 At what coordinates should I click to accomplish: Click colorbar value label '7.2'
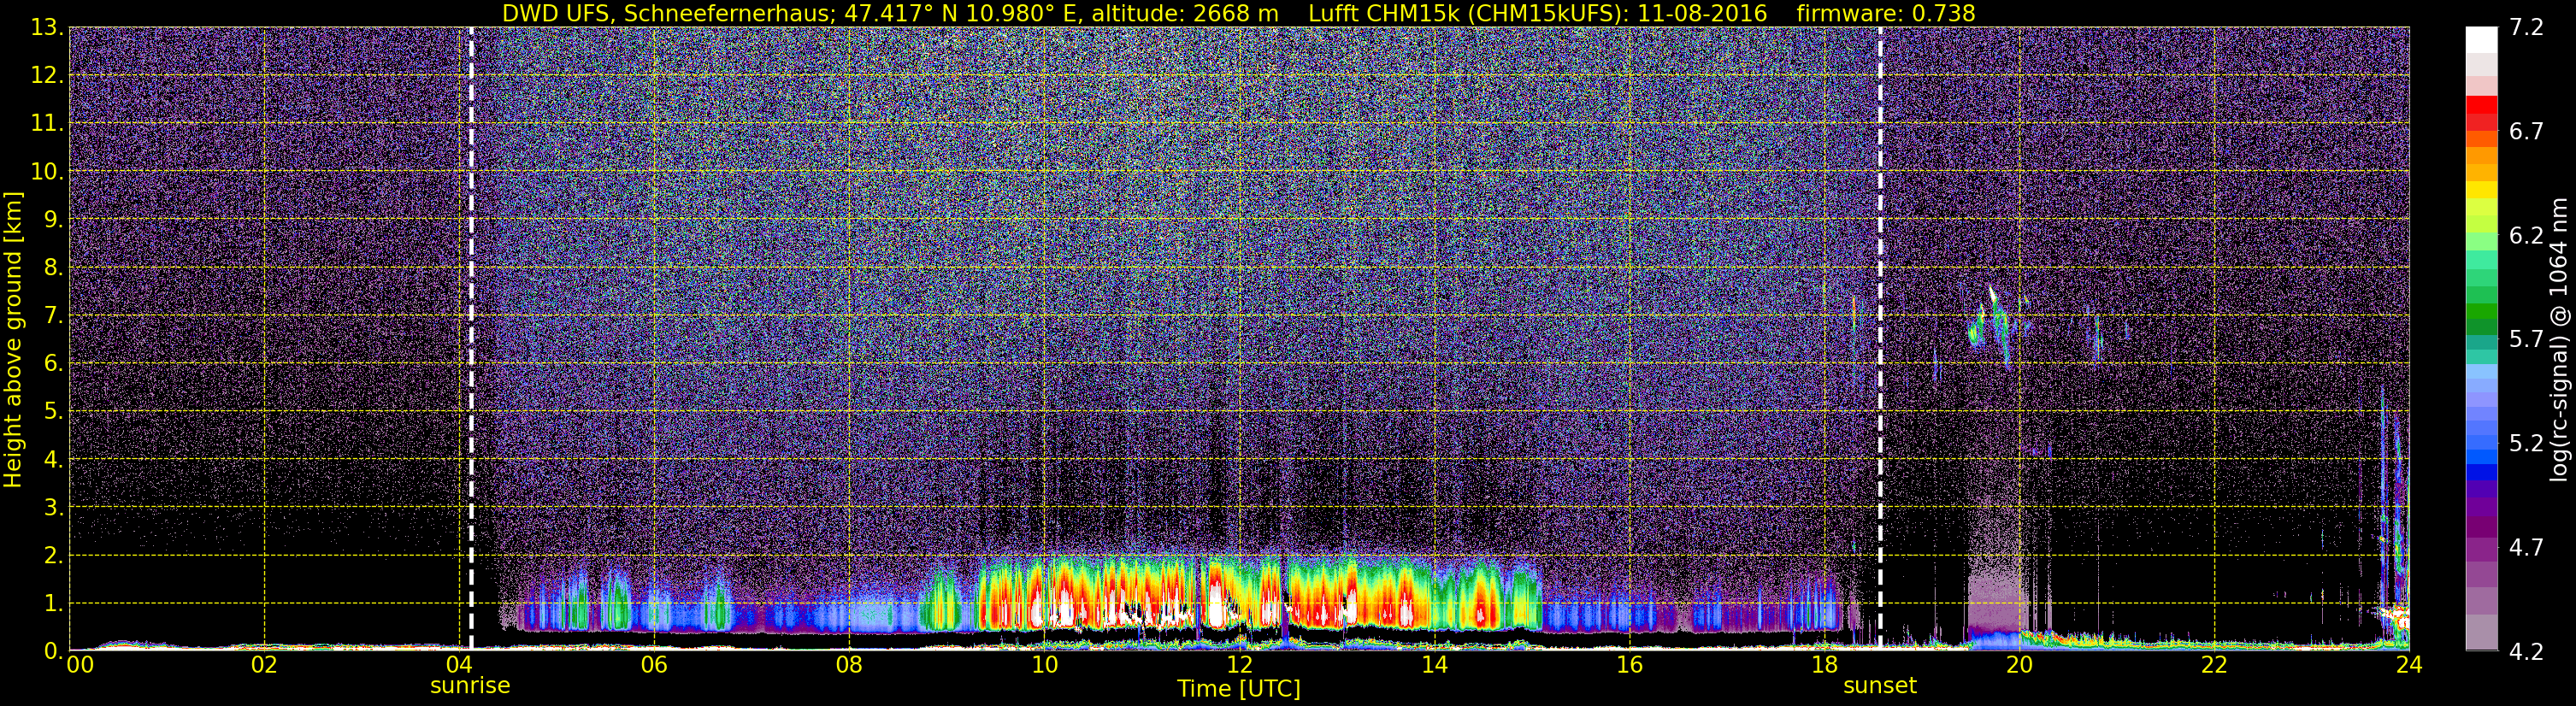(x=2526, y=27)
